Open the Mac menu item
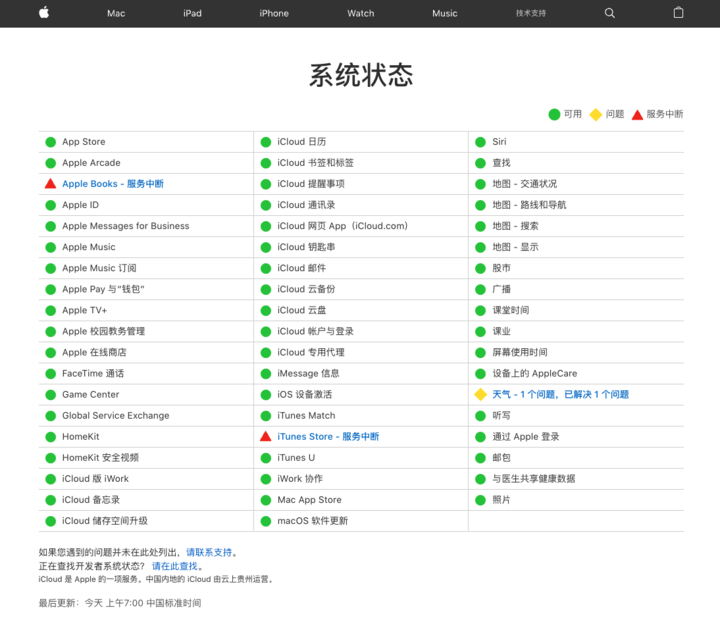Image resolution: width=720 pixels, height=624 pixels. (116, 13)
